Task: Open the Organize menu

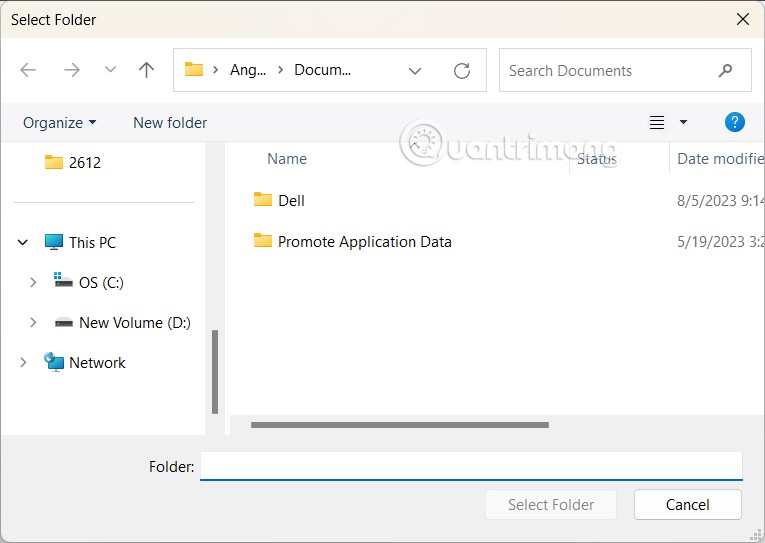Action: (60, 122)
